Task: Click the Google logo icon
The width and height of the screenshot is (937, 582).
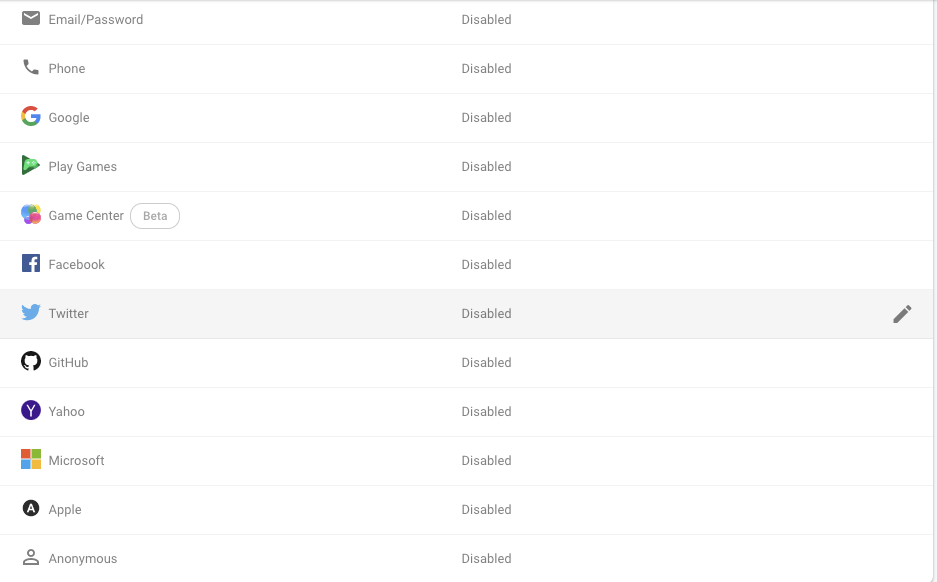Action: click(x=30, y=117)
